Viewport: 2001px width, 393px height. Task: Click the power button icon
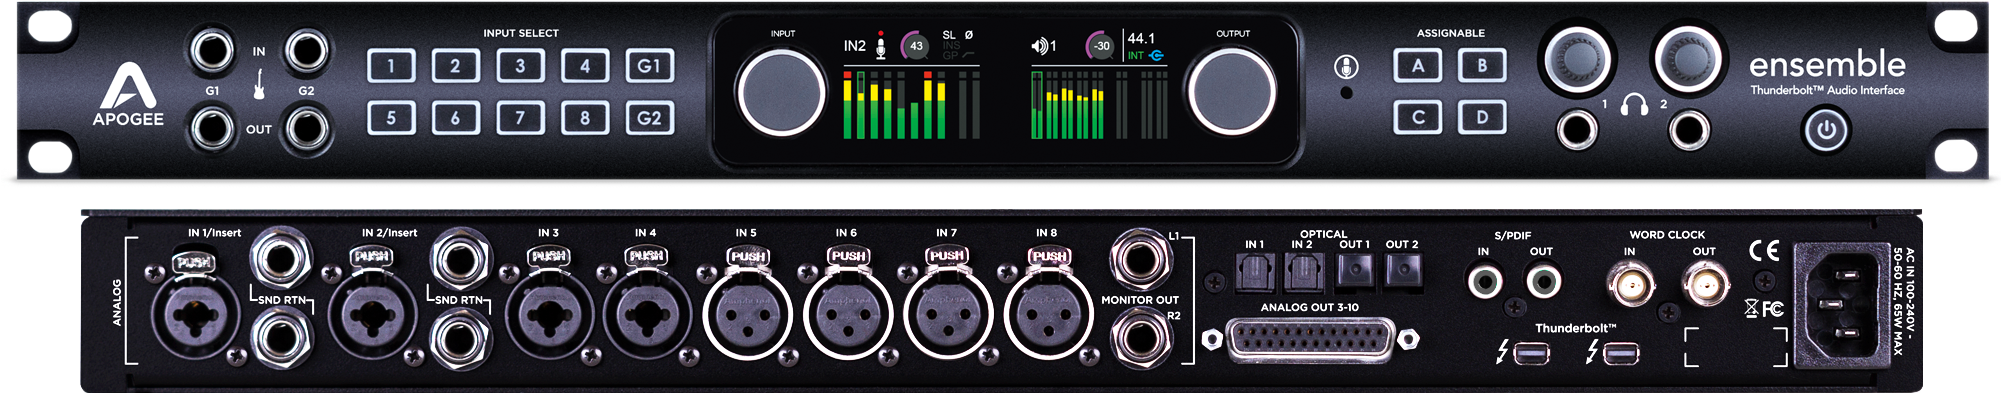coord(1826,130)
